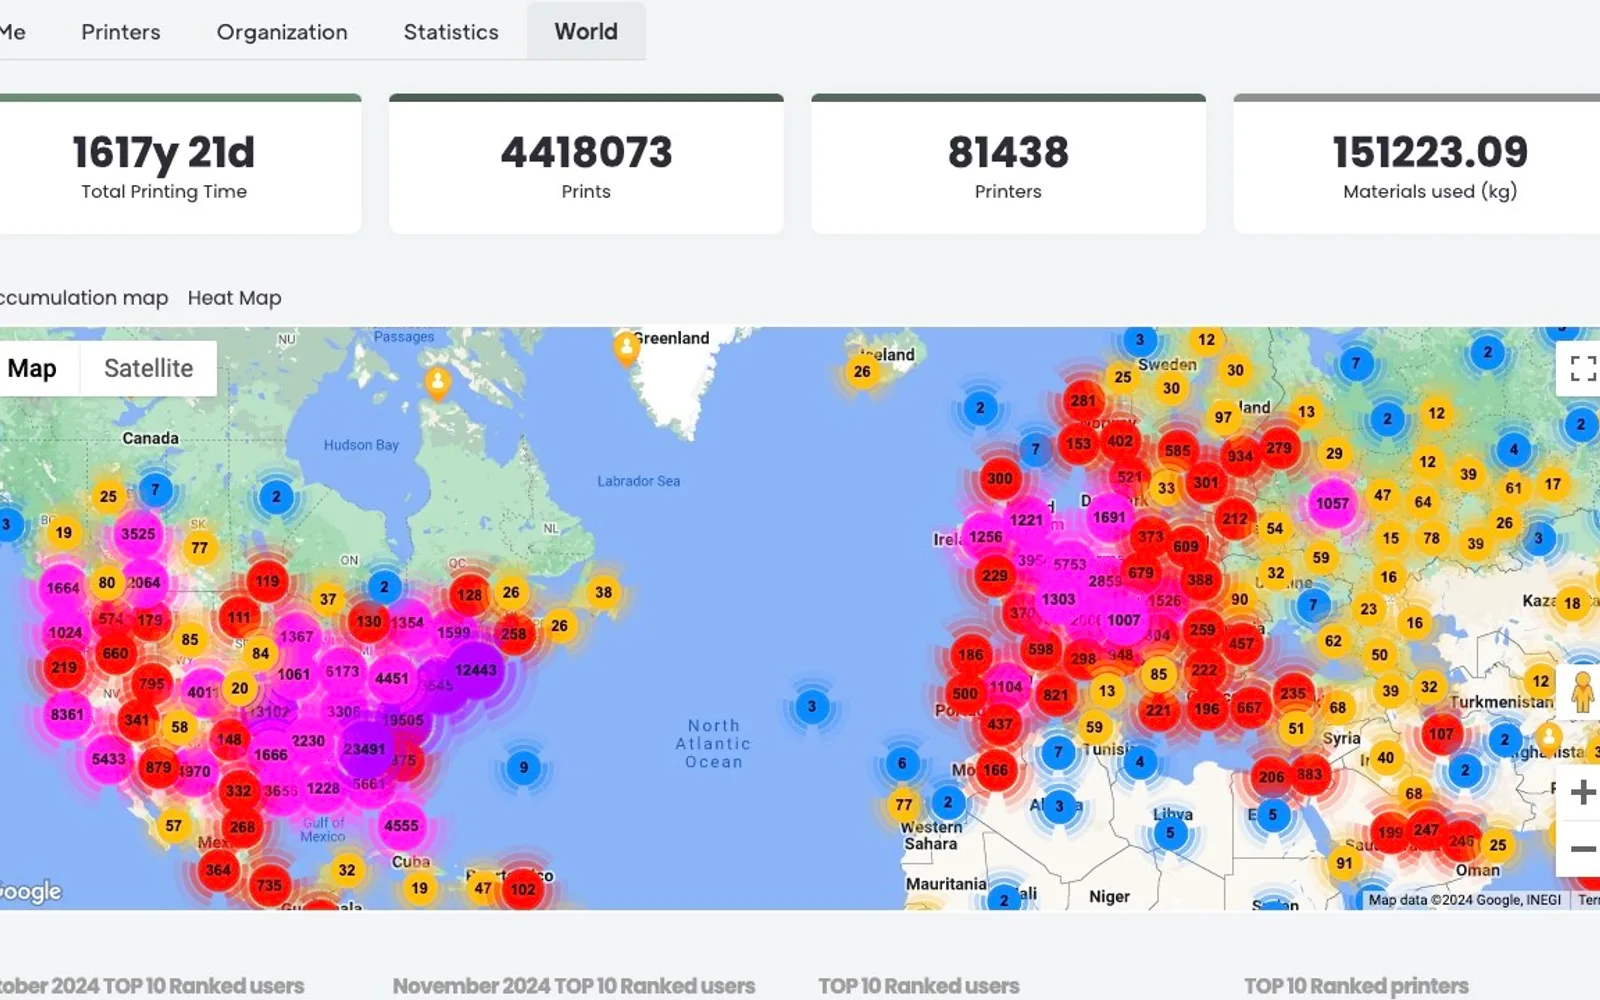The width and height of the screenshot is (1600, 1000).
Task: Click the blue 9 Atlantic cluster marker
Action: coord(523,768)
